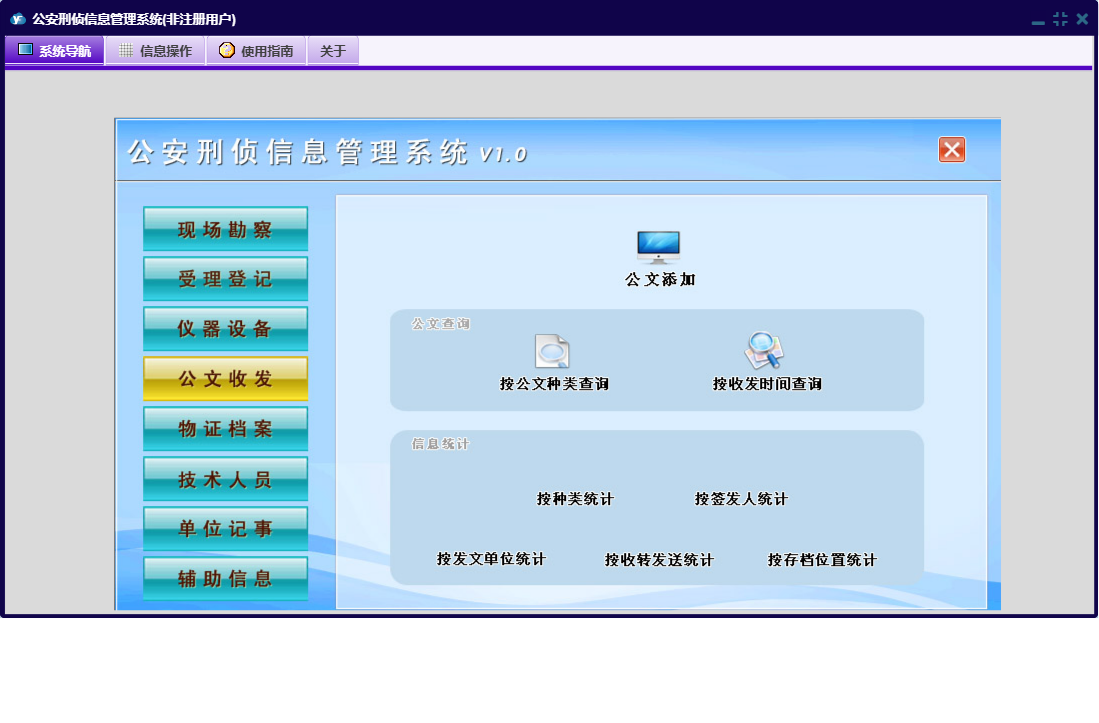This screenshot has width=1099, height=723.
Task: Switch to the 信息操作 tab
Action: coord(155,51)
